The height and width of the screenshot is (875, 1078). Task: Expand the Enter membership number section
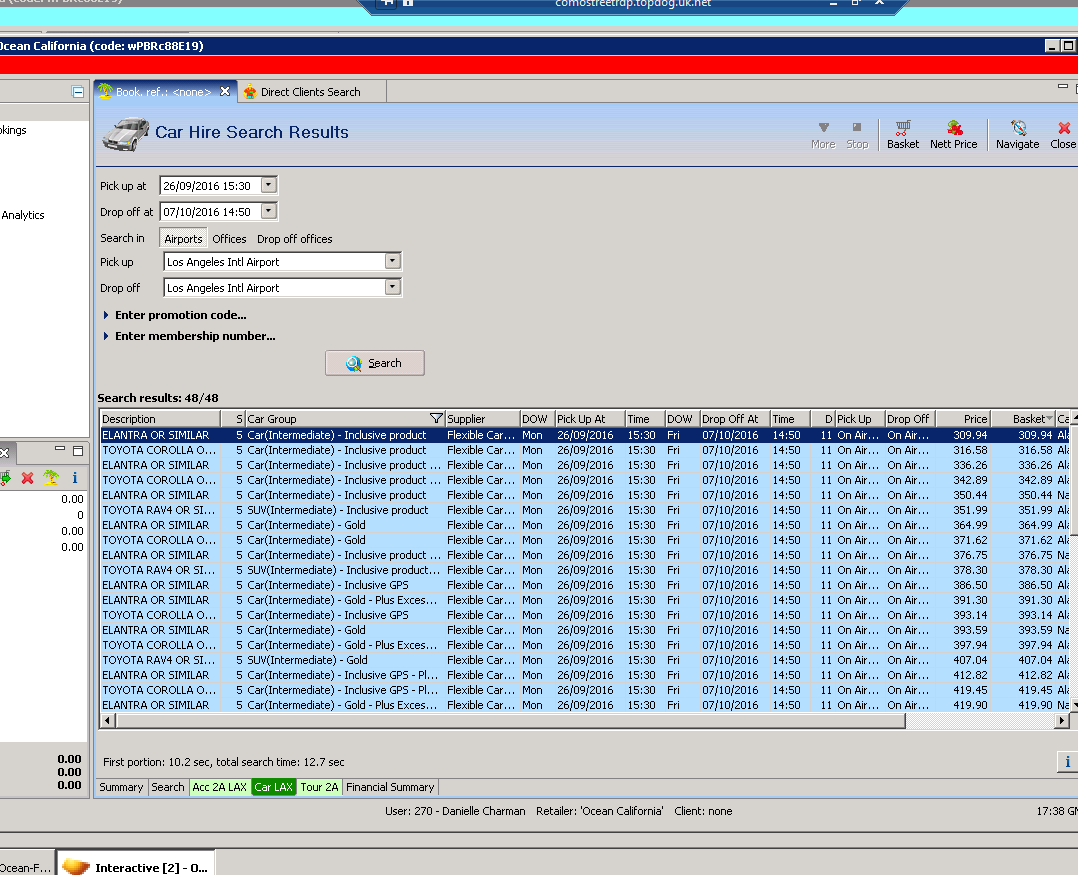[194, 336]
